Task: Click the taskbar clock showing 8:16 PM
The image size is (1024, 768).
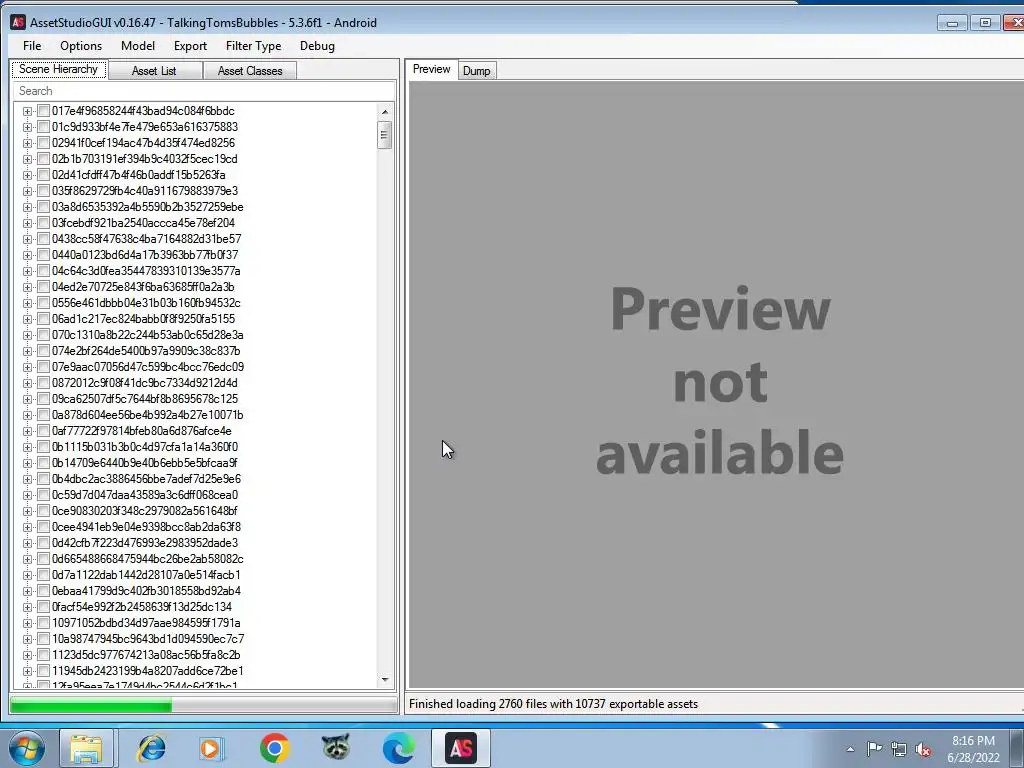Action: pyautogui.click(x=973, y=741)
